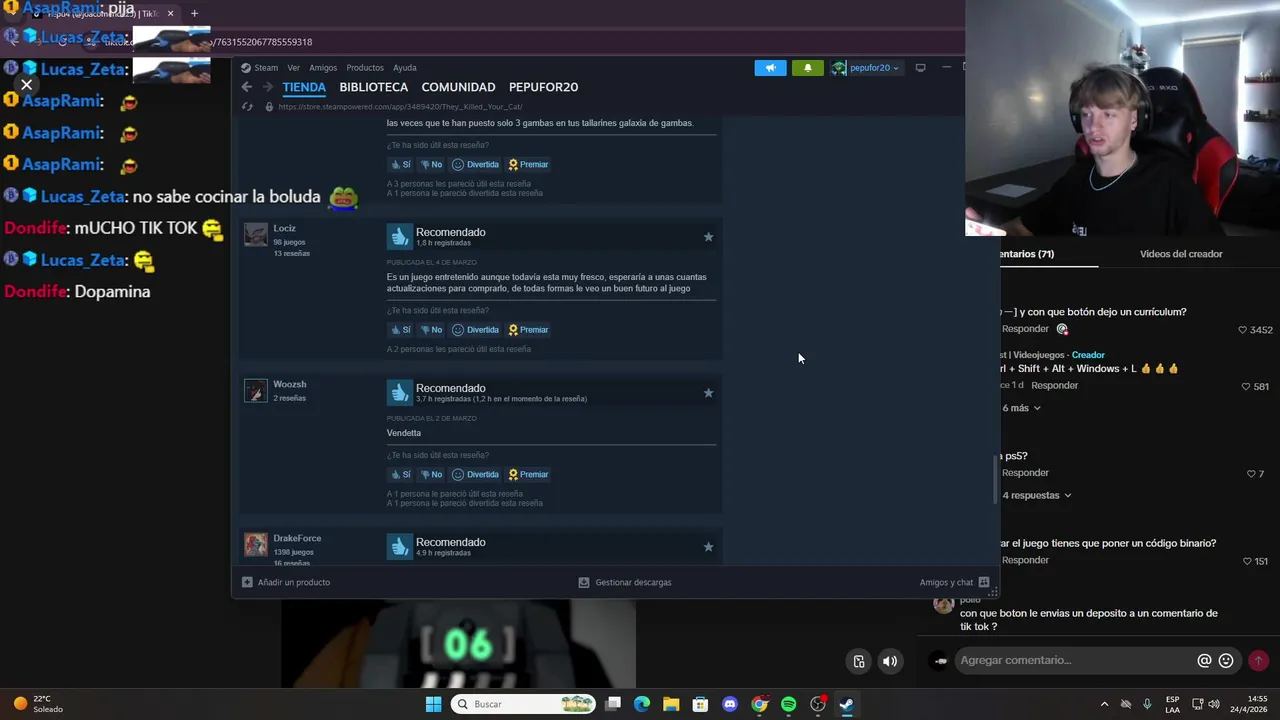Reply to the 'código binario' comment
The width and height of the screenshot is (1280, 720).
point(1025,560)
